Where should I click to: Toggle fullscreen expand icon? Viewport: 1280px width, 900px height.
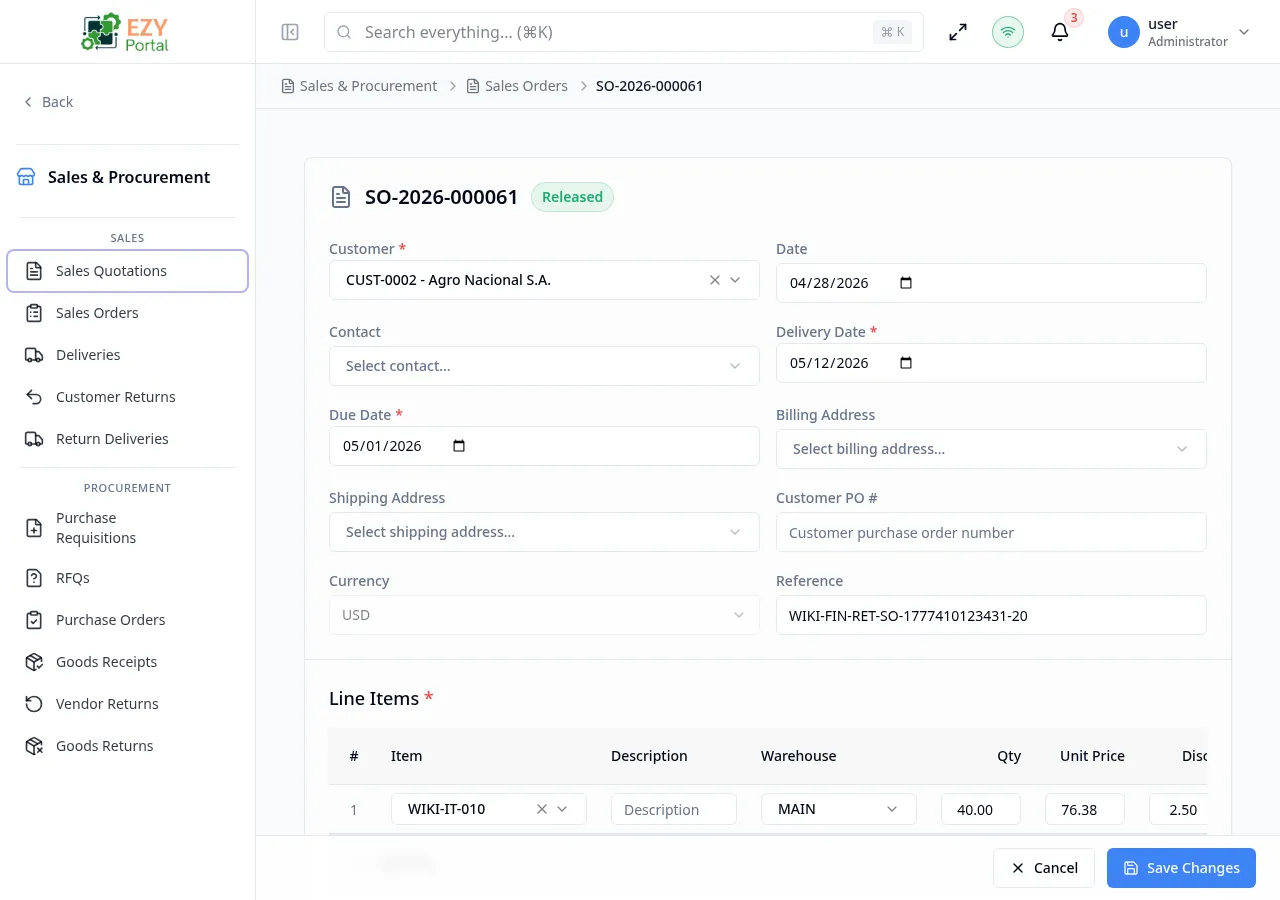pos(958,32)
